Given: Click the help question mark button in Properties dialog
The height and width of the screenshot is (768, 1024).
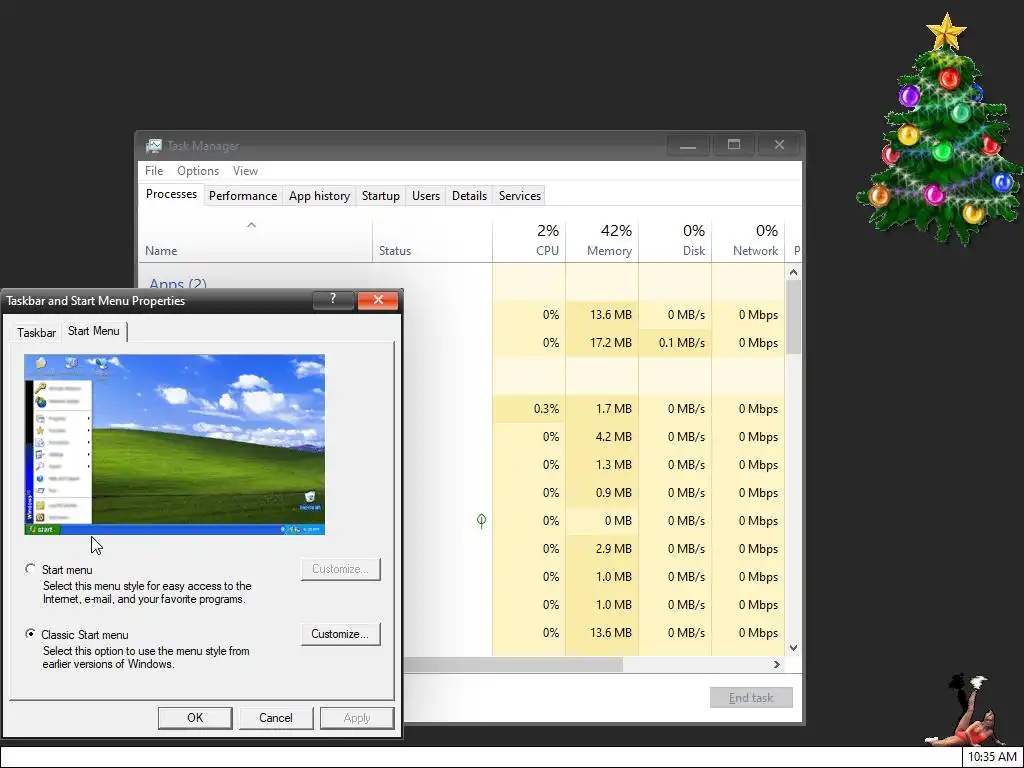Looking at the screenshot, I should (333, 300).
